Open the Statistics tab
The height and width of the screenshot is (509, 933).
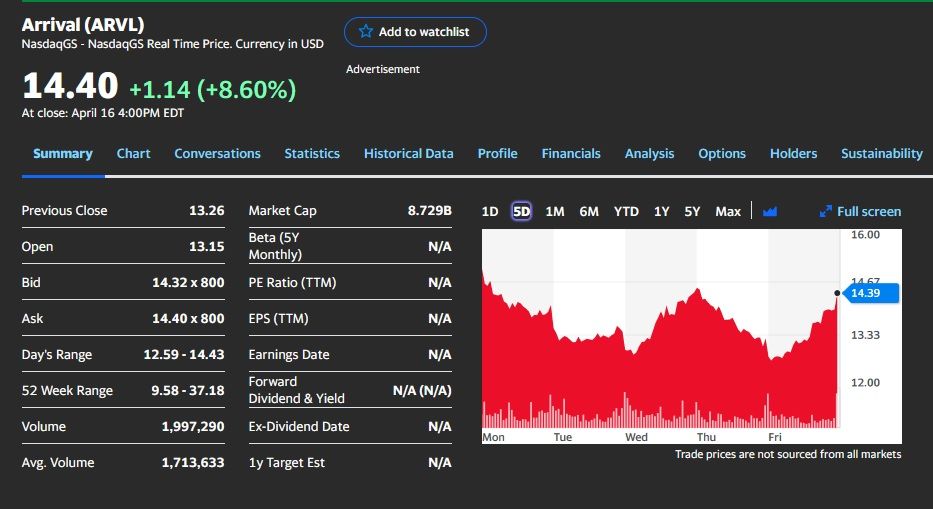[x=312, y=153]
